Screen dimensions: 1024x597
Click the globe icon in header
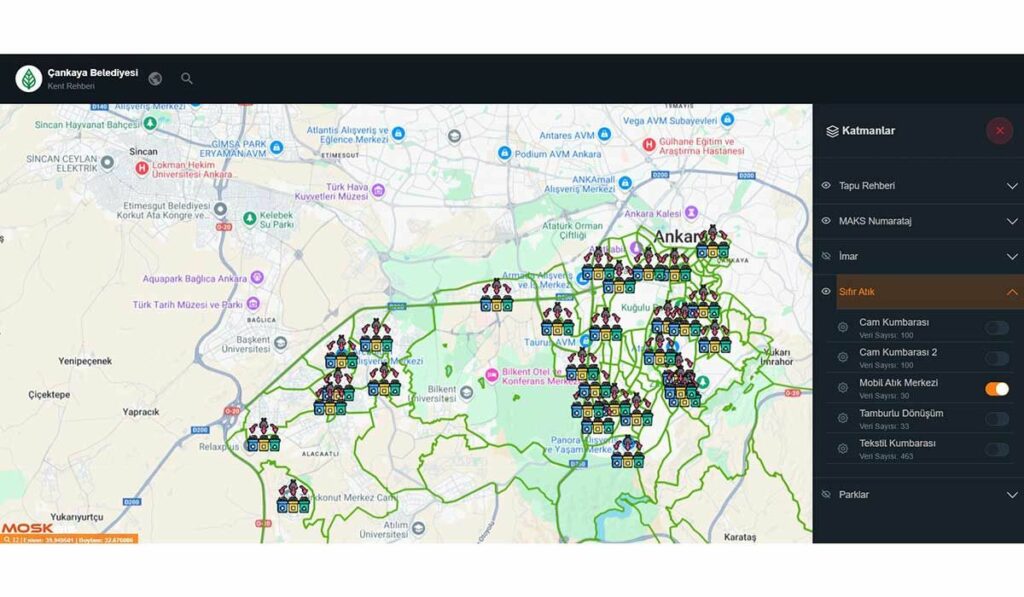pos(155,78)
